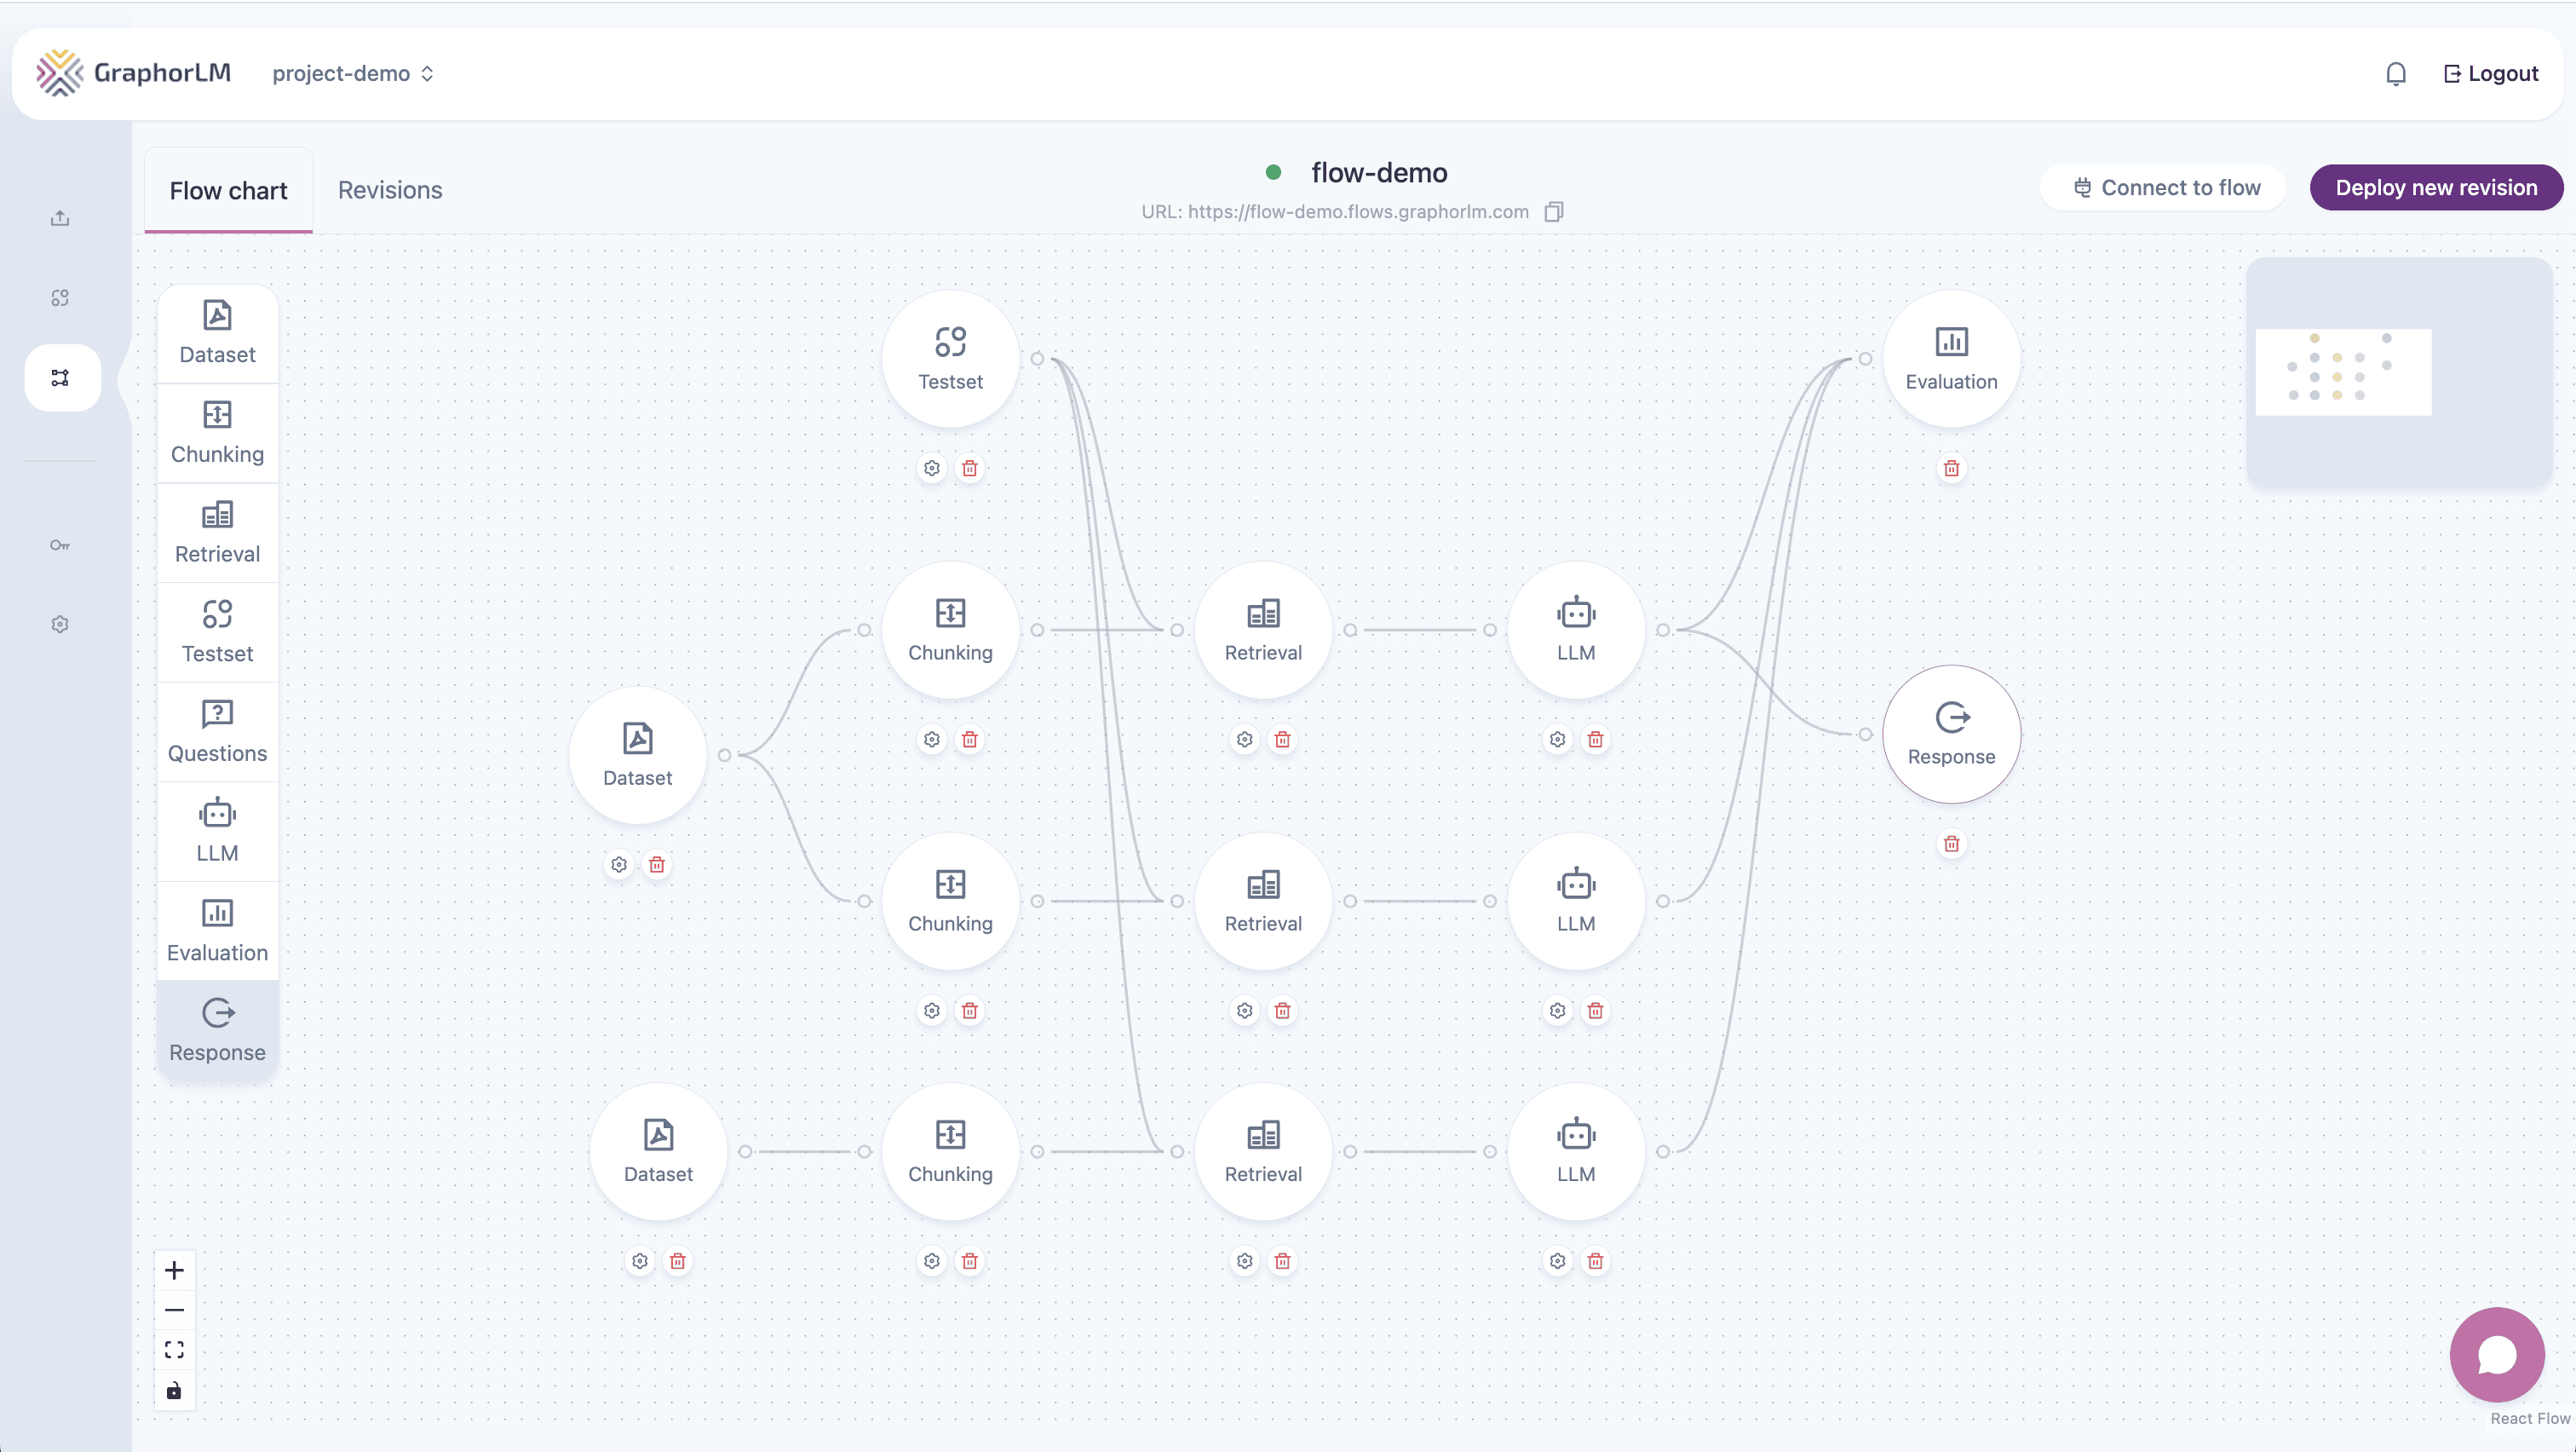Click the zoom in plus control
The width and height of the screenshot is (2576, 1452).
tap(174, 1270)
